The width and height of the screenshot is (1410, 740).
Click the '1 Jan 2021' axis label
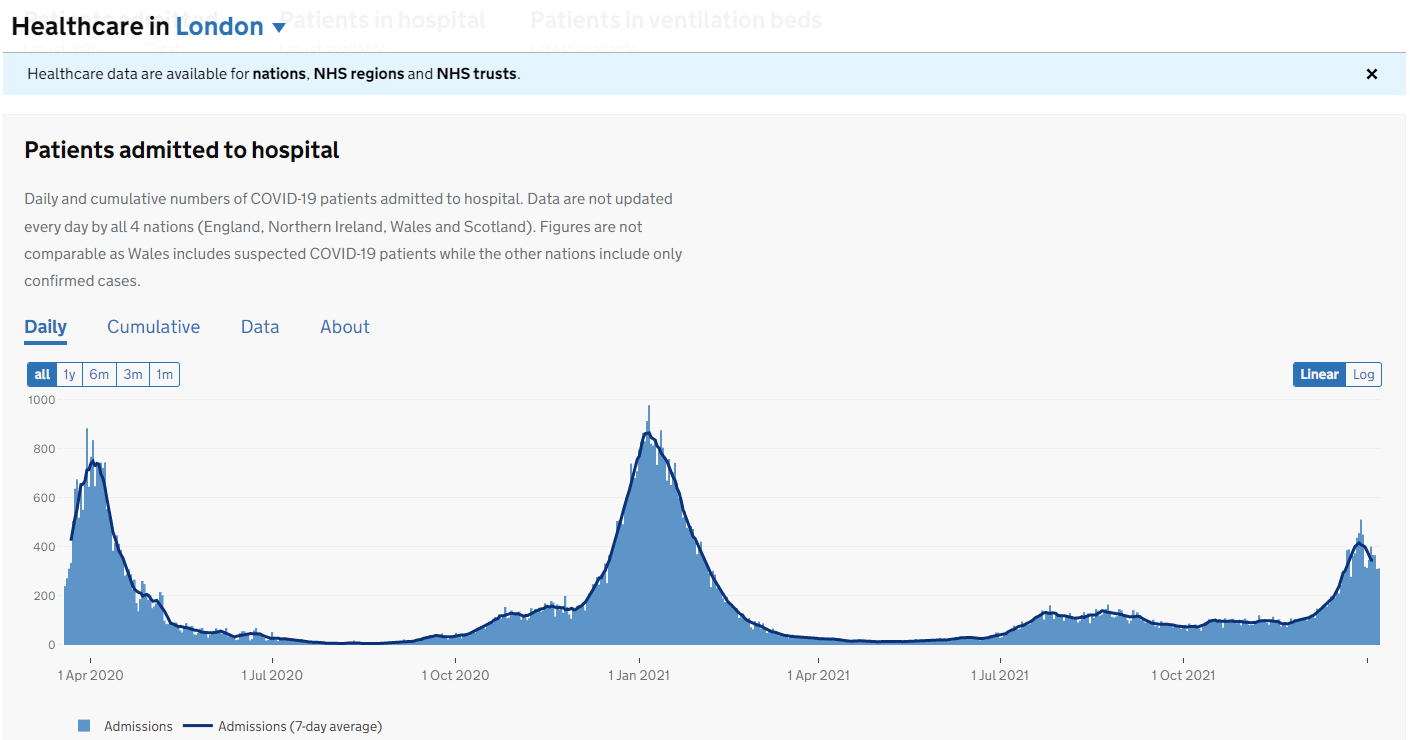click(x=640, y=675)
